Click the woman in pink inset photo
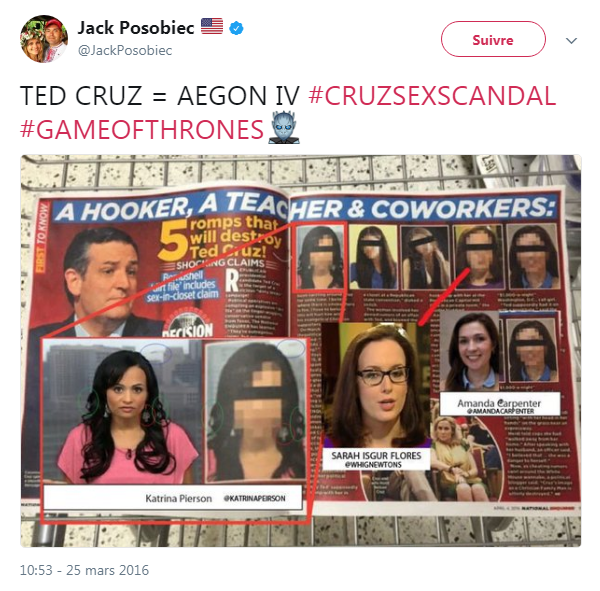Viewport: 600px width, 591px height. click(122, 412)
